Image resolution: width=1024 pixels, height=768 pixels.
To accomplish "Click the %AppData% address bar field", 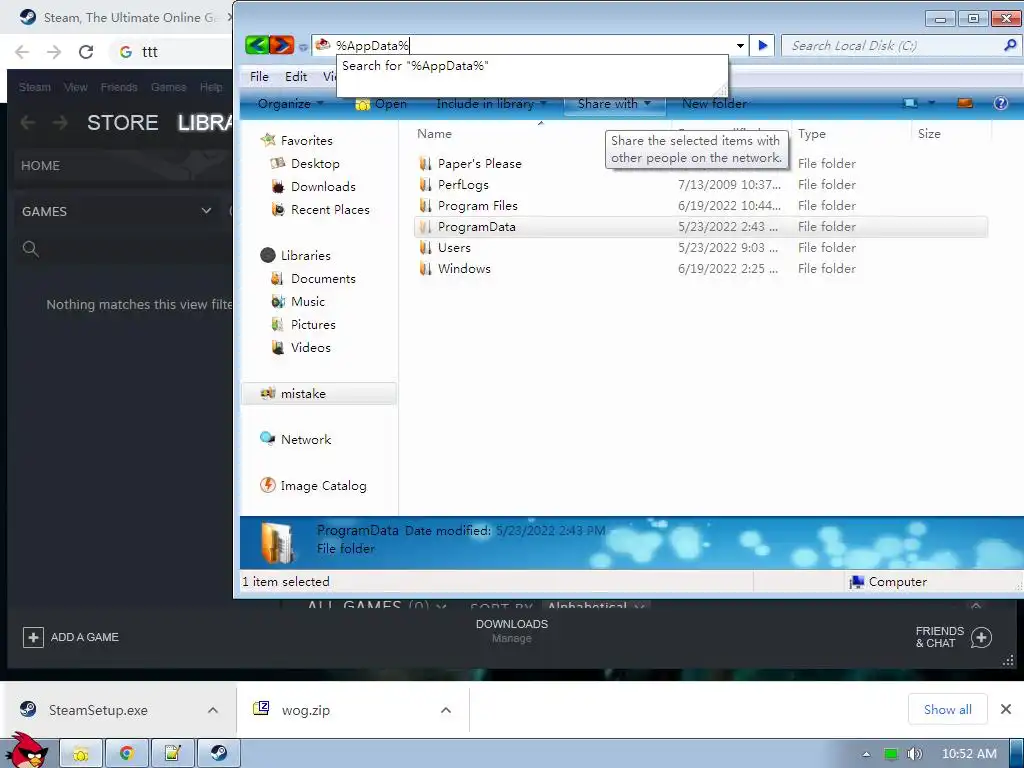I will (x=529, y=45).
